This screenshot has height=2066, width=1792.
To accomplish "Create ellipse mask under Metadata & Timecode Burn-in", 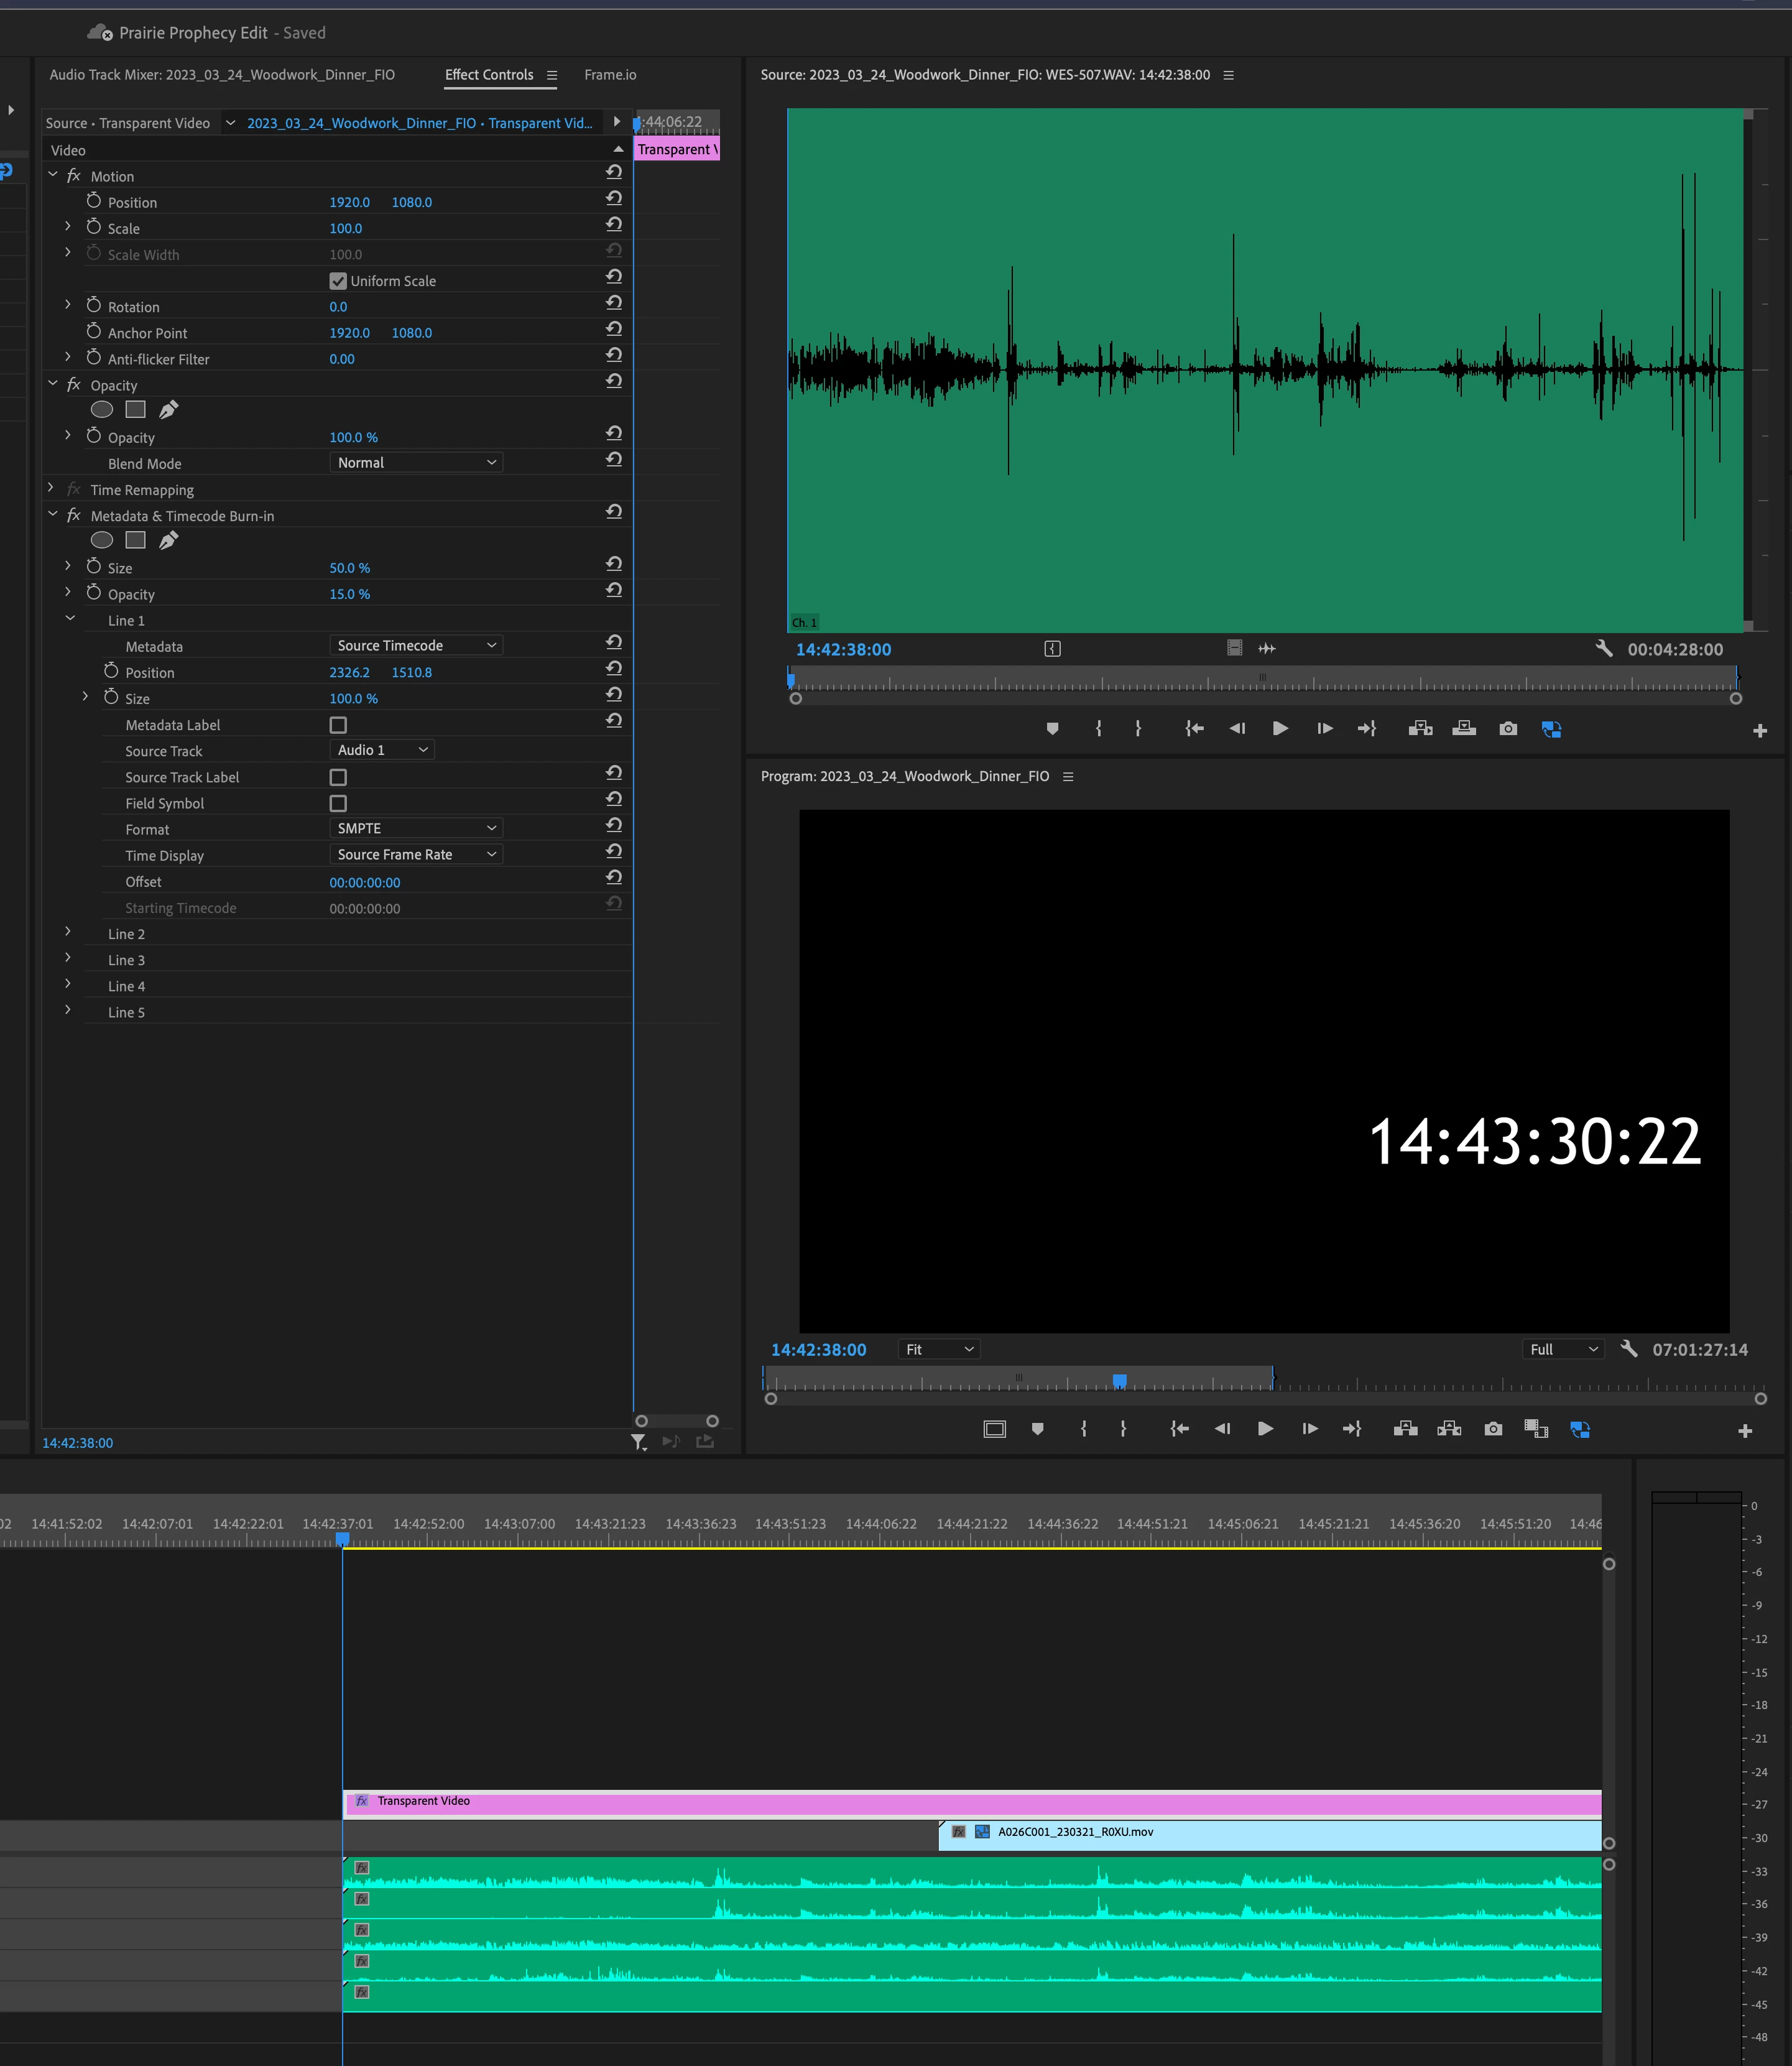I will [x=102, y=541].
